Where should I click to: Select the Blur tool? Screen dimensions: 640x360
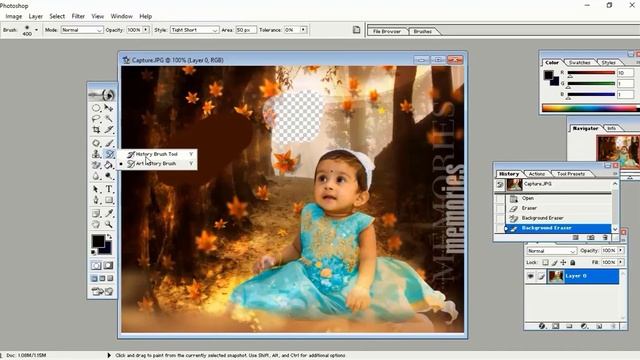point(96,176)
